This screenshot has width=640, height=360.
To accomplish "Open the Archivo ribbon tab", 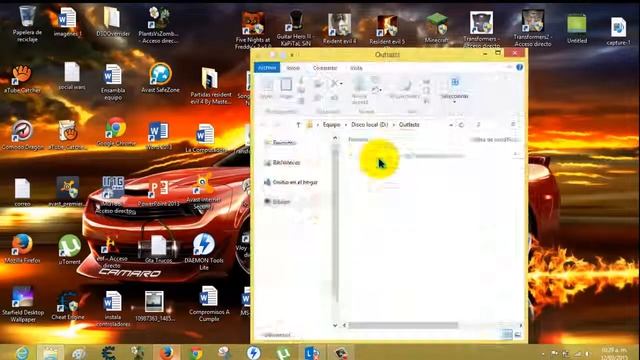I will pos(267,68).
